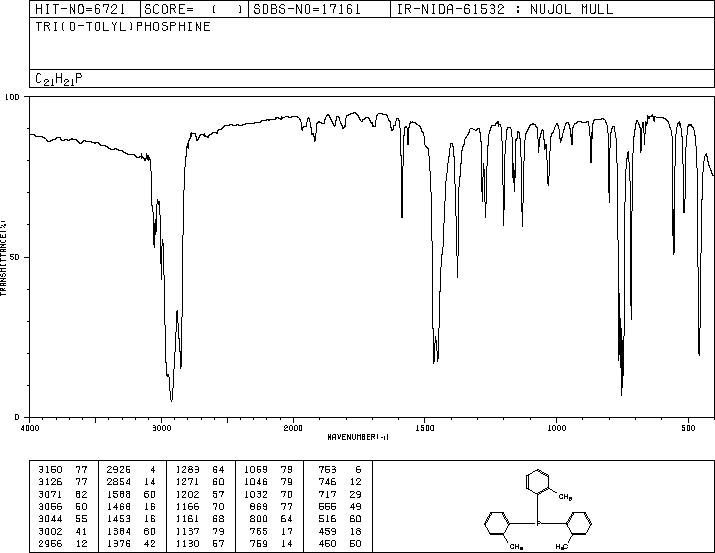
Task: Click the 100 transmittance axis label
Action: 12,97
